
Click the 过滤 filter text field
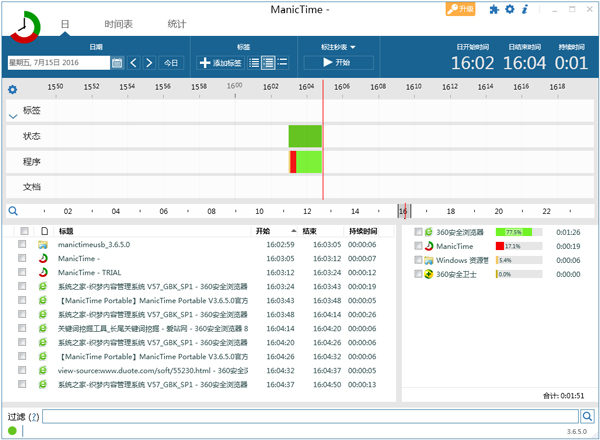[x=310, y=416]
